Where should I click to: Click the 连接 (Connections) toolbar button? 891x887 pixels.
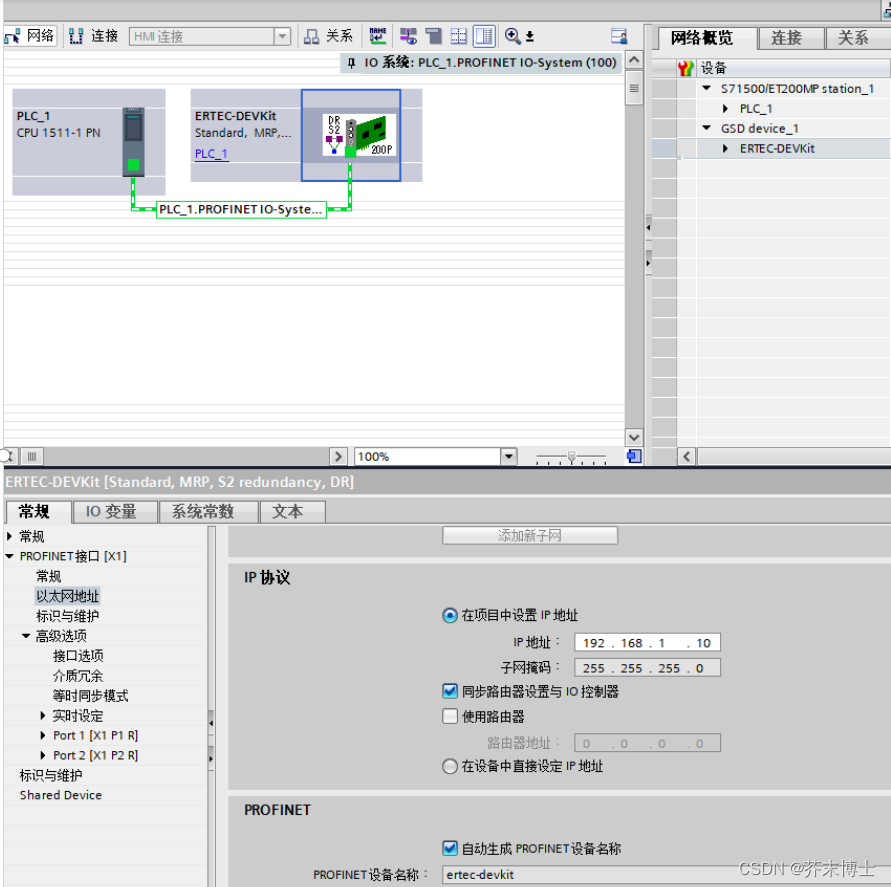click(x=94, y=36)
